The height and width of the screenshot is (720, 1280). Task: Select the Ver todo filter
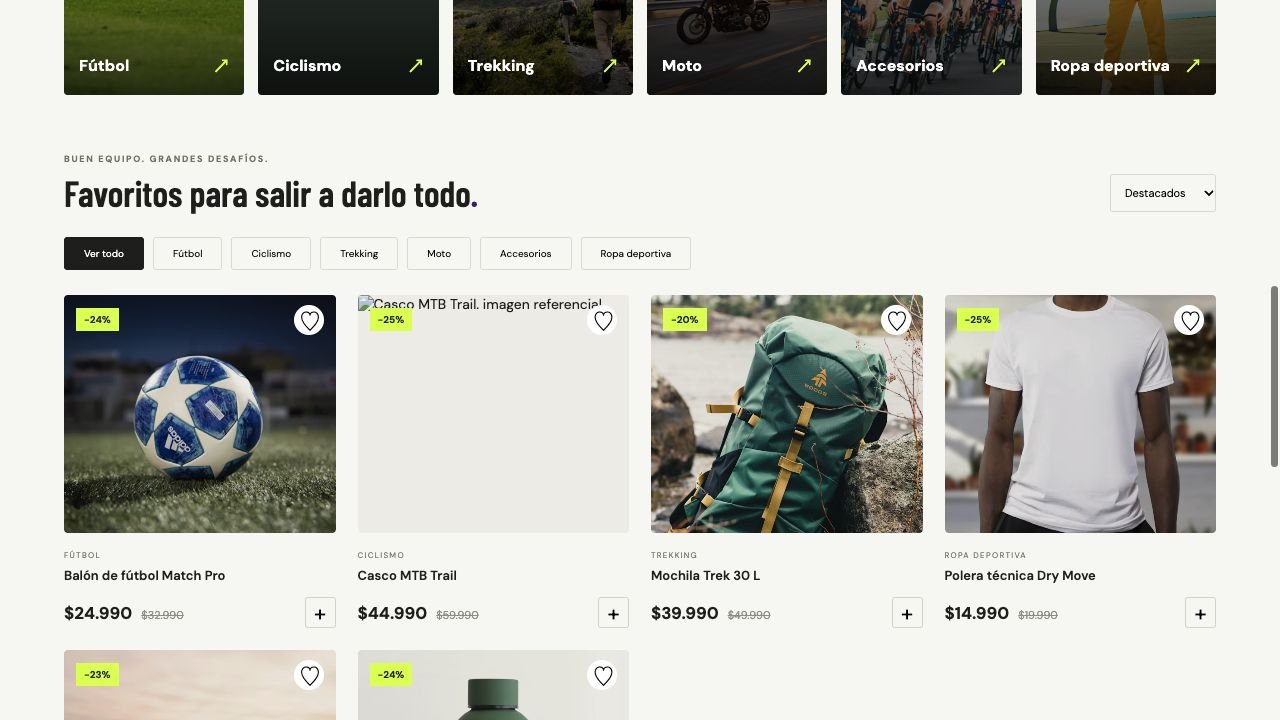point(104,253)
